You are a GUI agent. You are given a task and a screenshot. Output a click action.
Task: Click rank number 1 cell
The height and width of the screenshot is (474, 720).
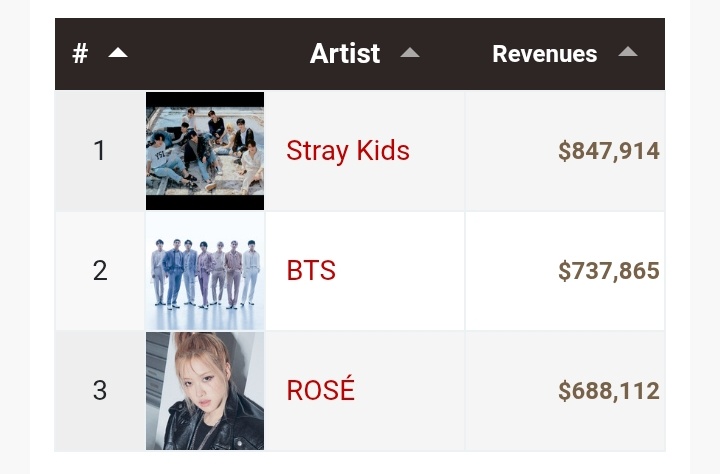click(x=100, y=151)
